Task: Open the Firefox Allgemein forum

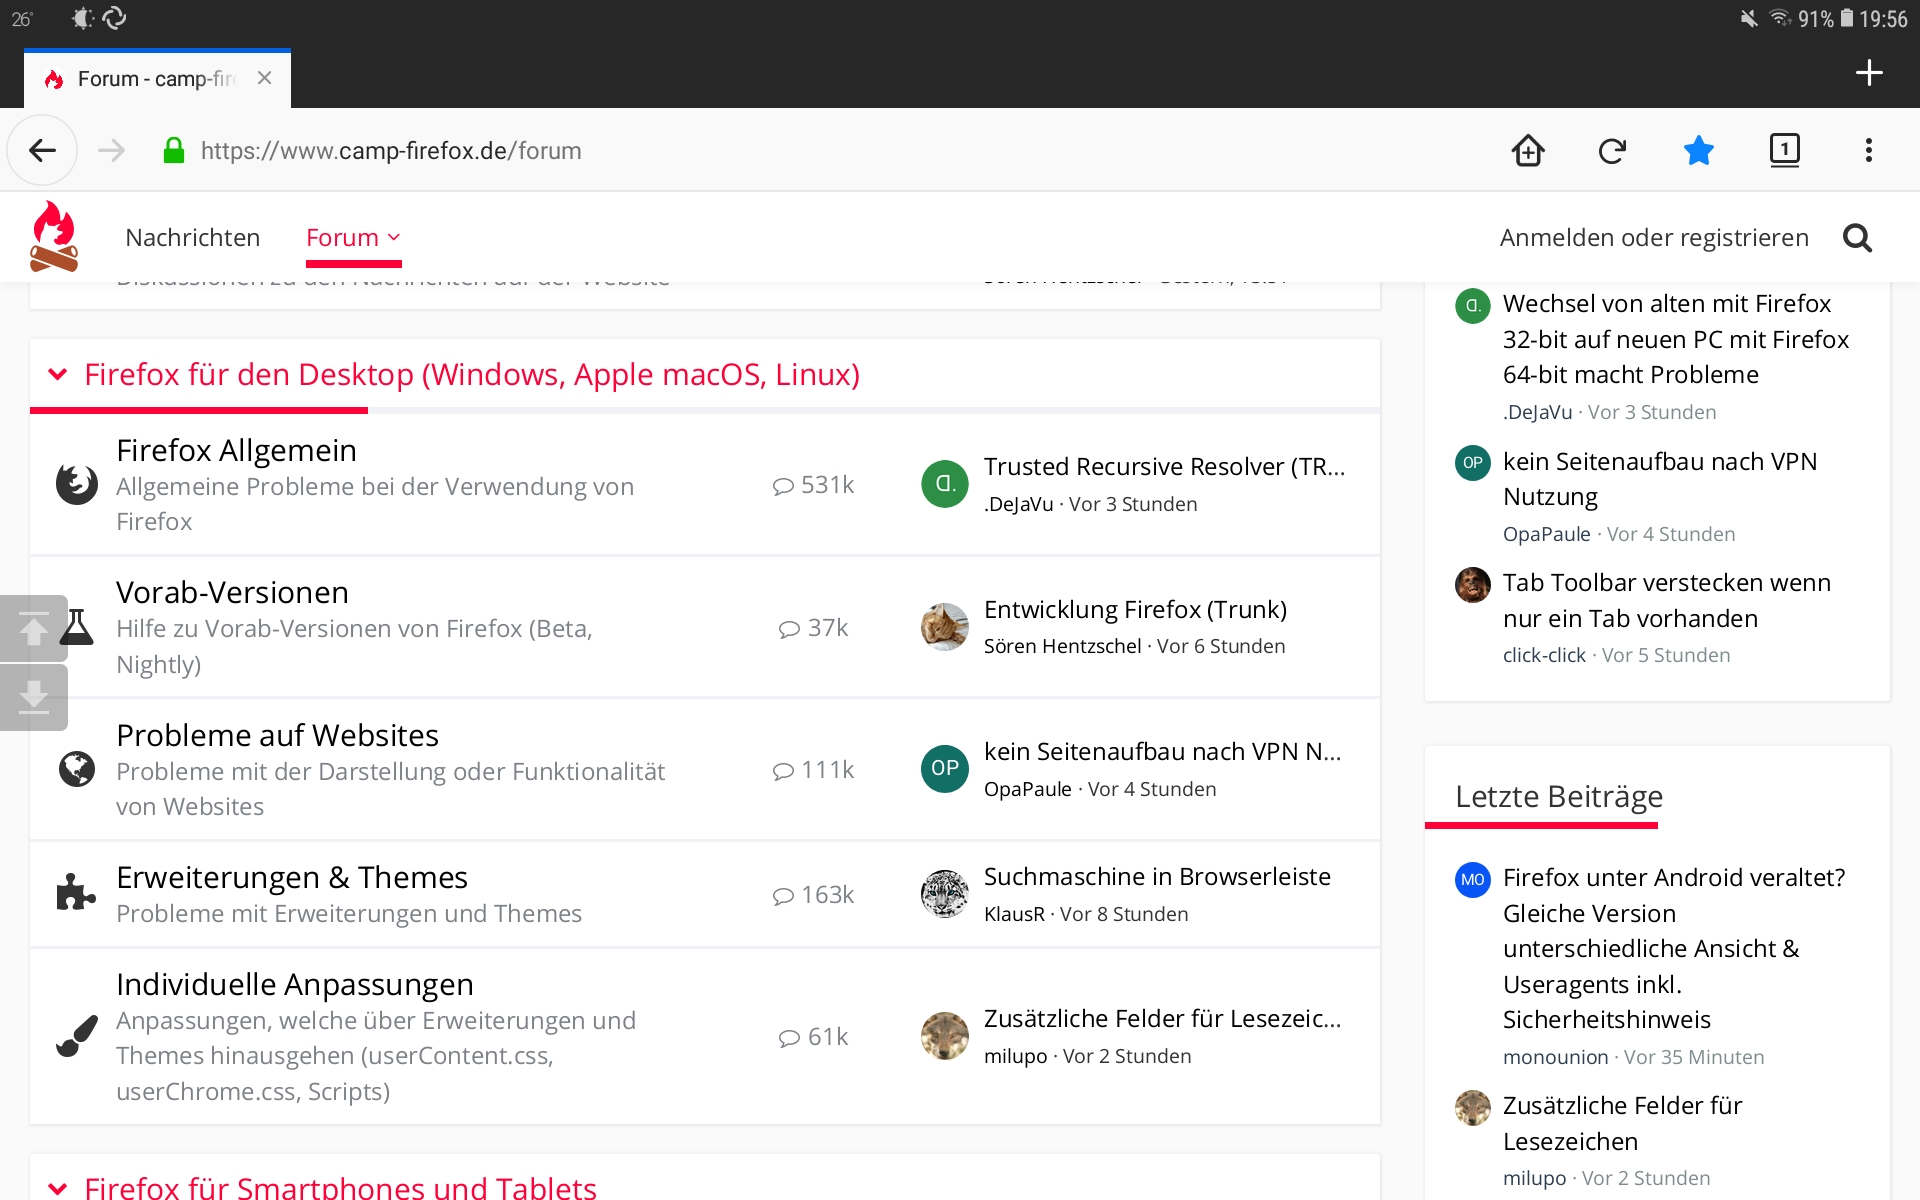Action: tap(236, 451)
